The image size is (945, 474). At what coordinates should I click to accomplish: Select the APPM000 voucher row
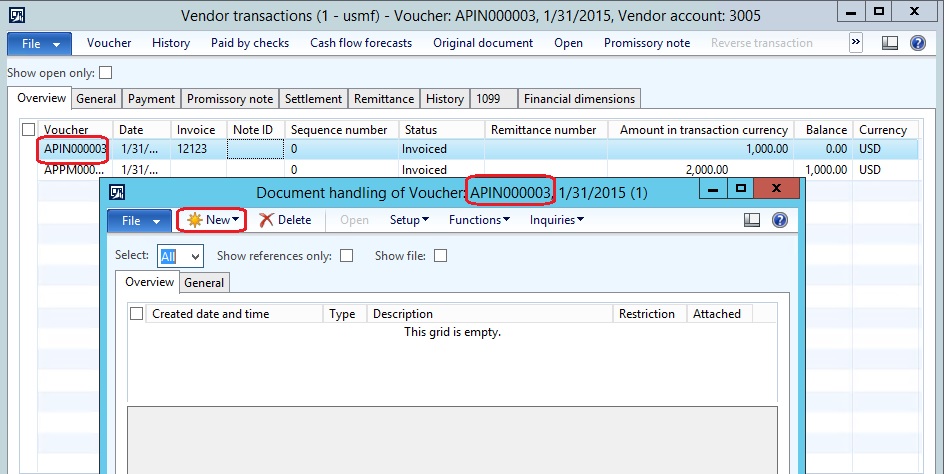(70, 170)
